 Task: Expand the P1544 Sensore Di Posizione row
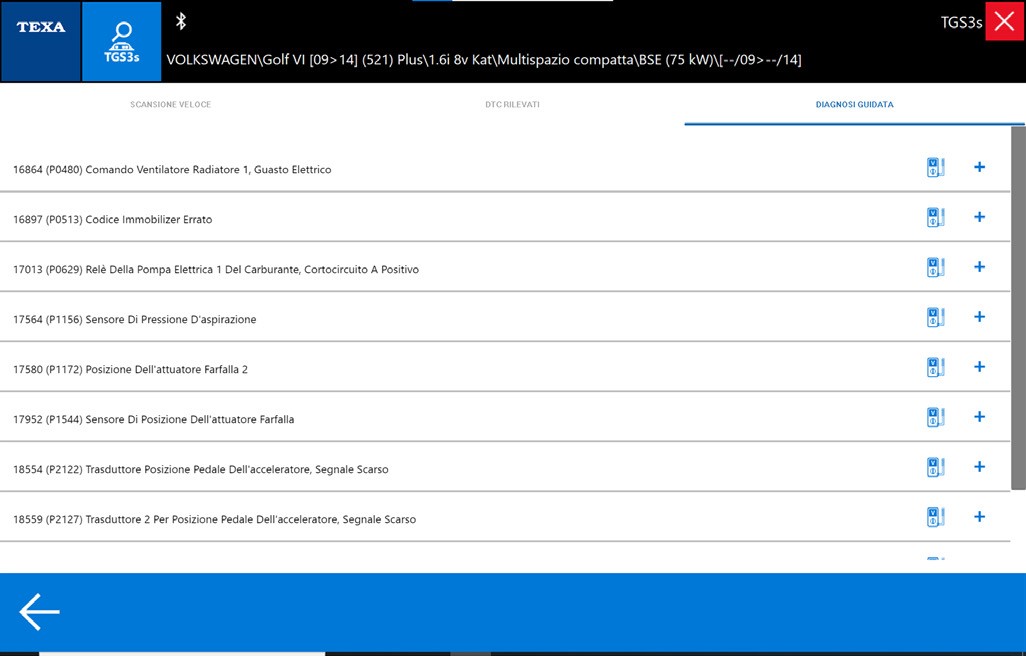click(x=980, y=417)
